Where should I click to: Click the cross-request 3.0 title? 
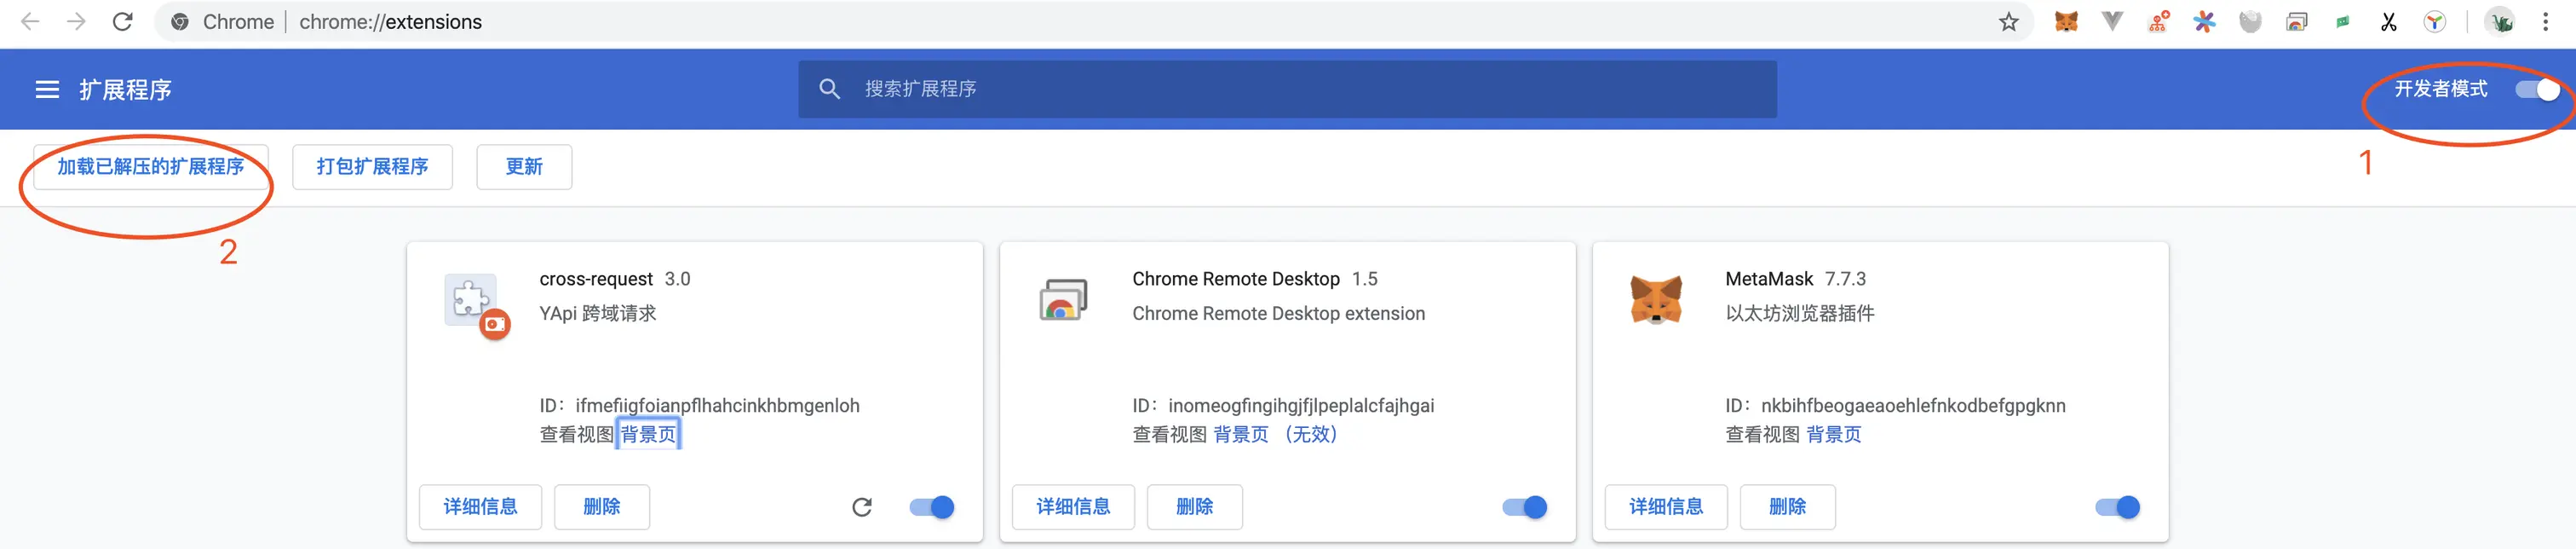coord(615,279)
